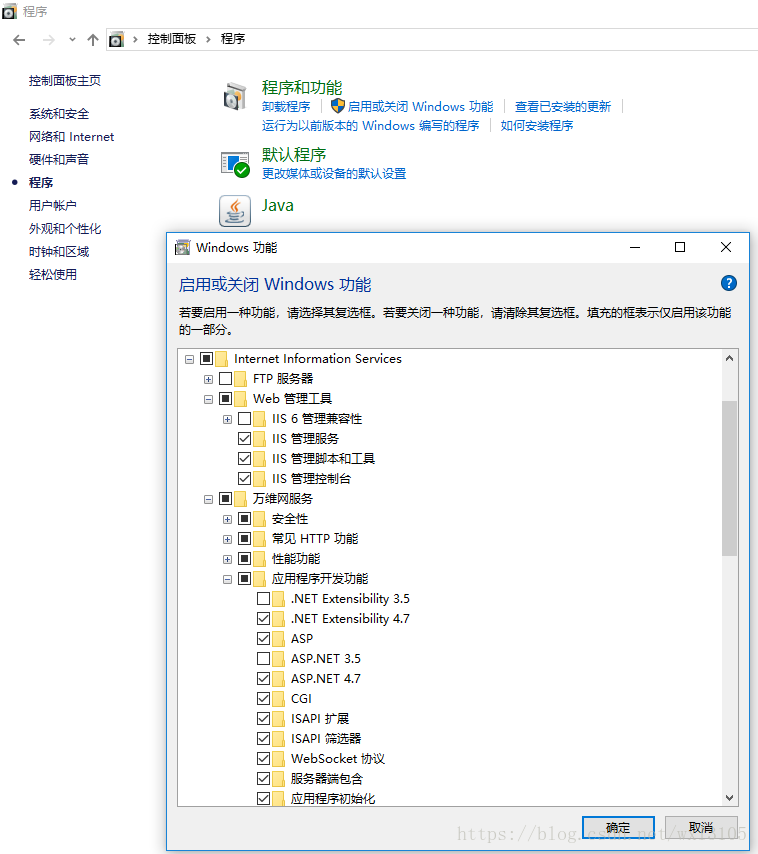758x854 pixels.
Task: Click the folder icon of Internet Information Services
Action: tap(221, 359)
